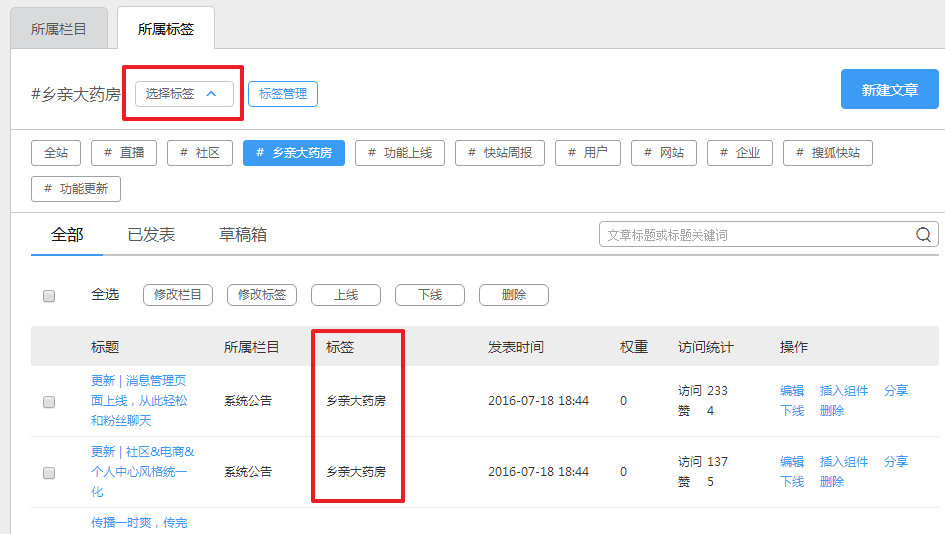Image resolution: width=945 pixels, height=534 pixels.
Task: Click 分享 for the 社区&电商& article
Action: (896, 462)
